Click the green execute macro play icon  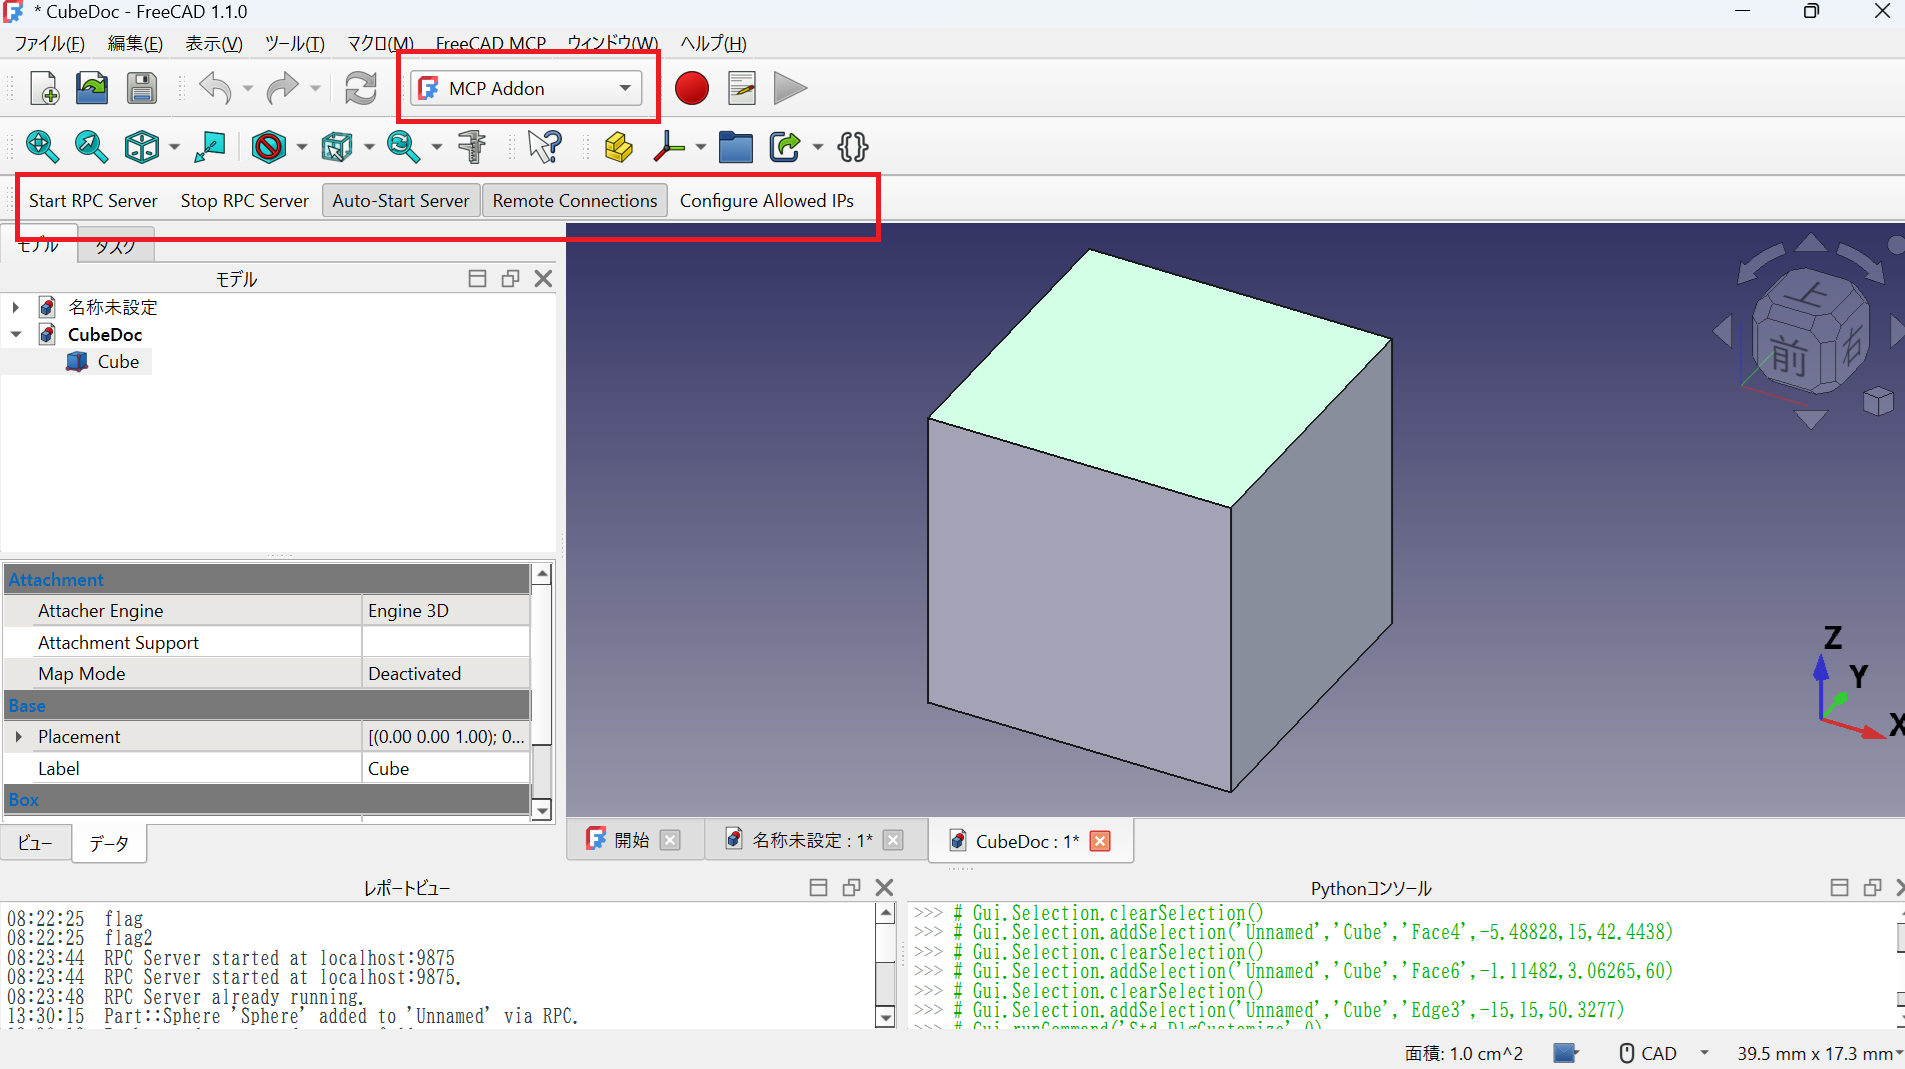pos(790,88)
